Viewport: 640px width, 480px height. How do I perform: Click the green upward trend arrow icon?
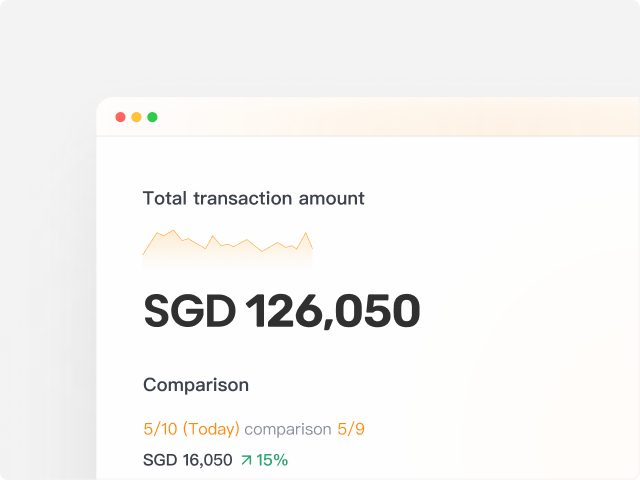246,460
